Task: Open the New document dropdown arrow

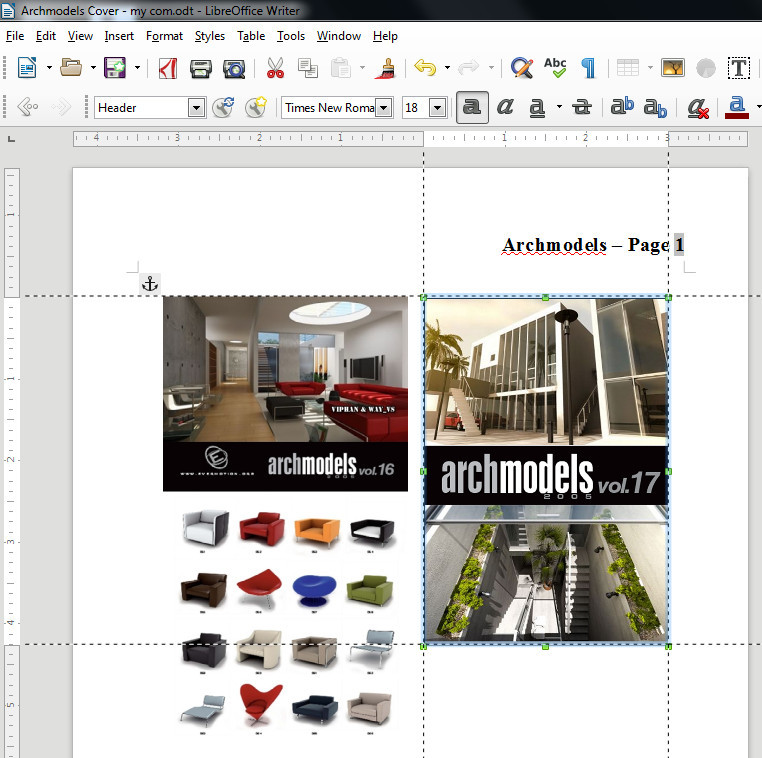Action: [50, 68]
